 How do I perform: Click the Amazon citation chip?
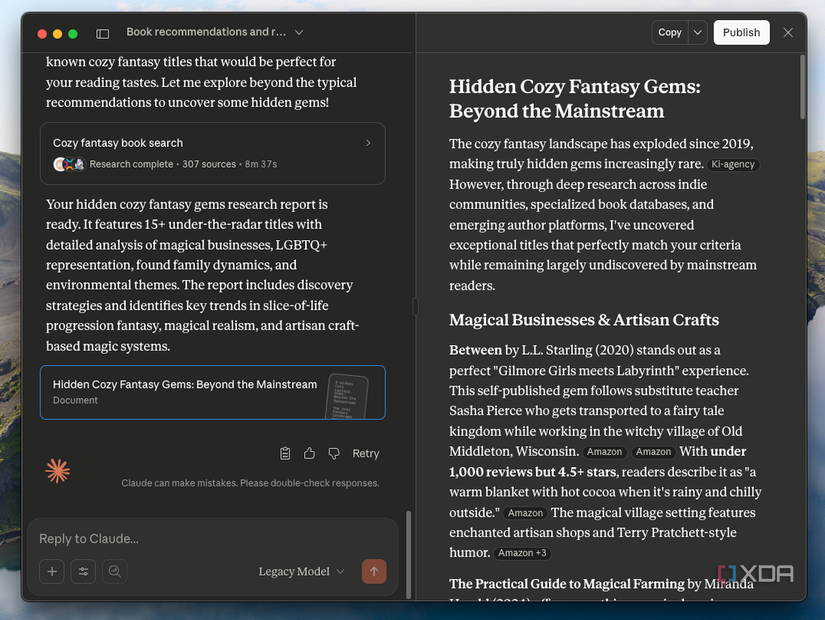pyautogui.click(x=604, y=451)
